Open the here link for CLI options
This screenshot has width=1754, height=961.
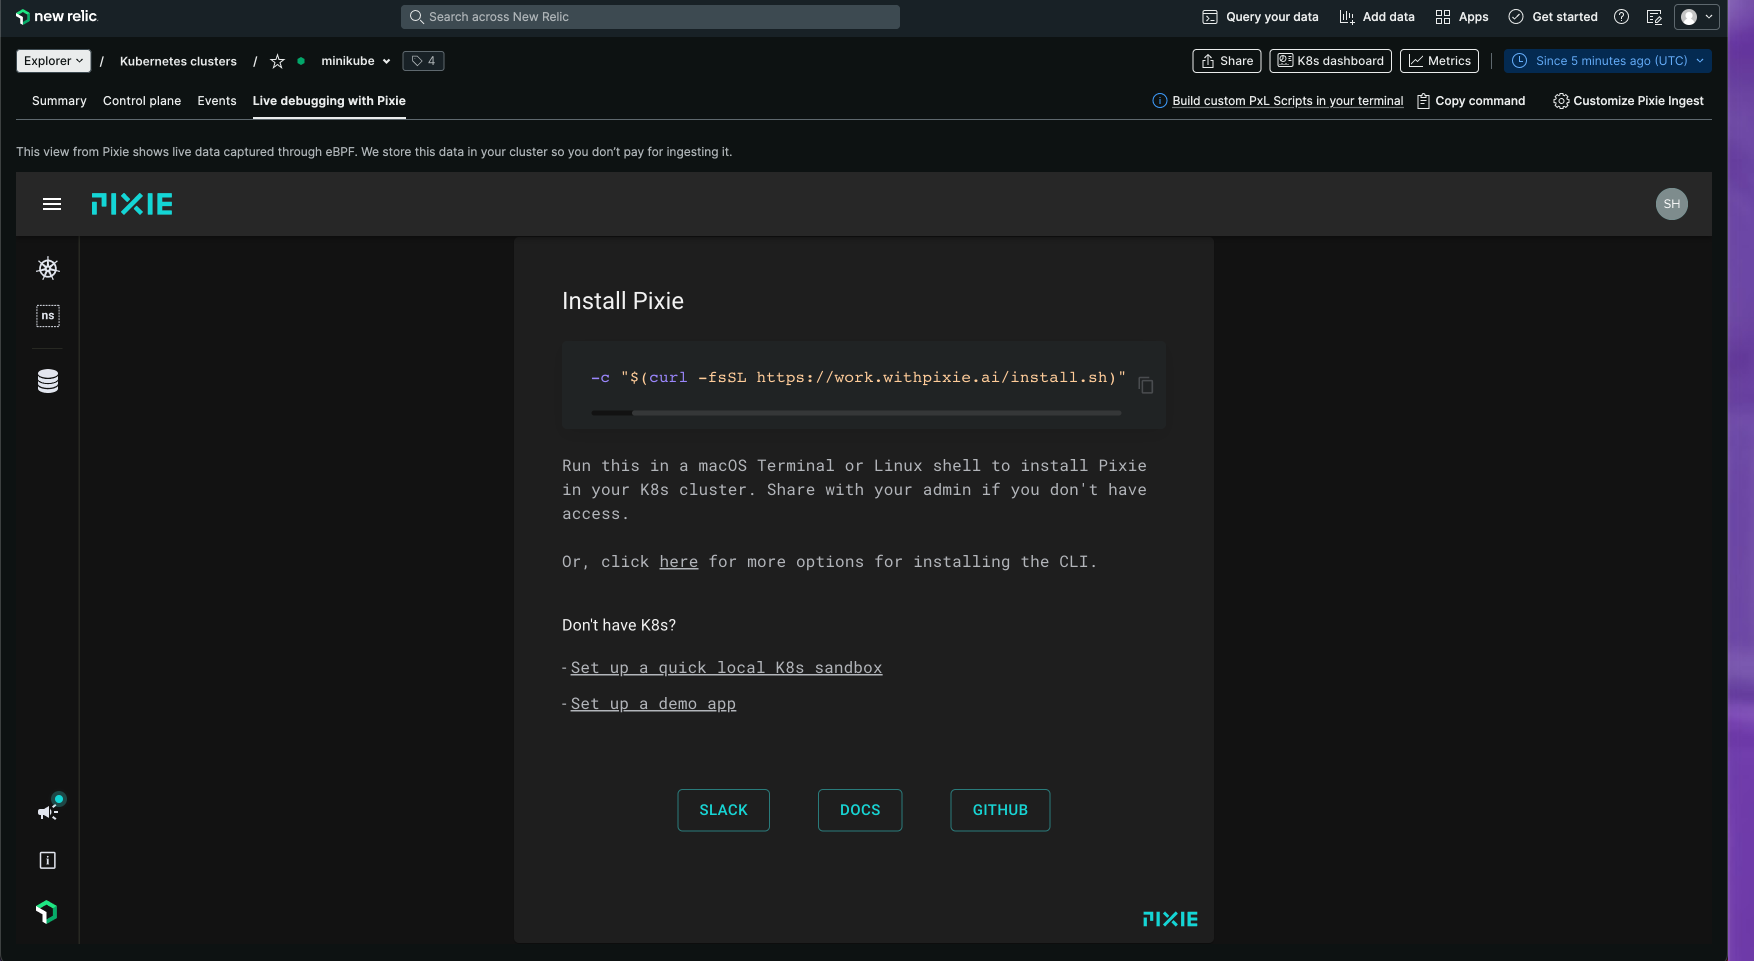coord(679,562)
